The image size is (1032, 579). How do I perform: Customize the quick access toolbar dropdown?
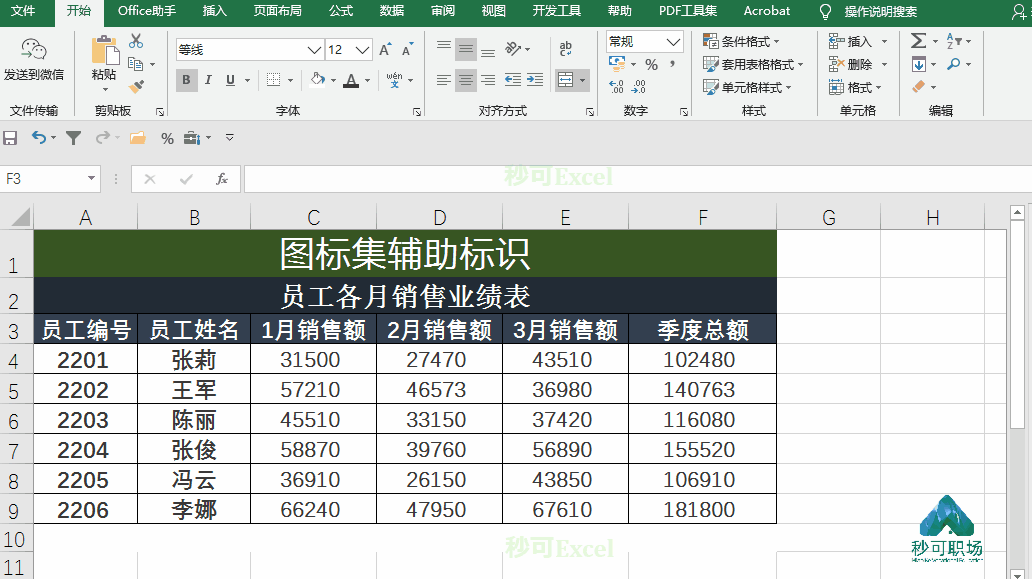(230, 138)
